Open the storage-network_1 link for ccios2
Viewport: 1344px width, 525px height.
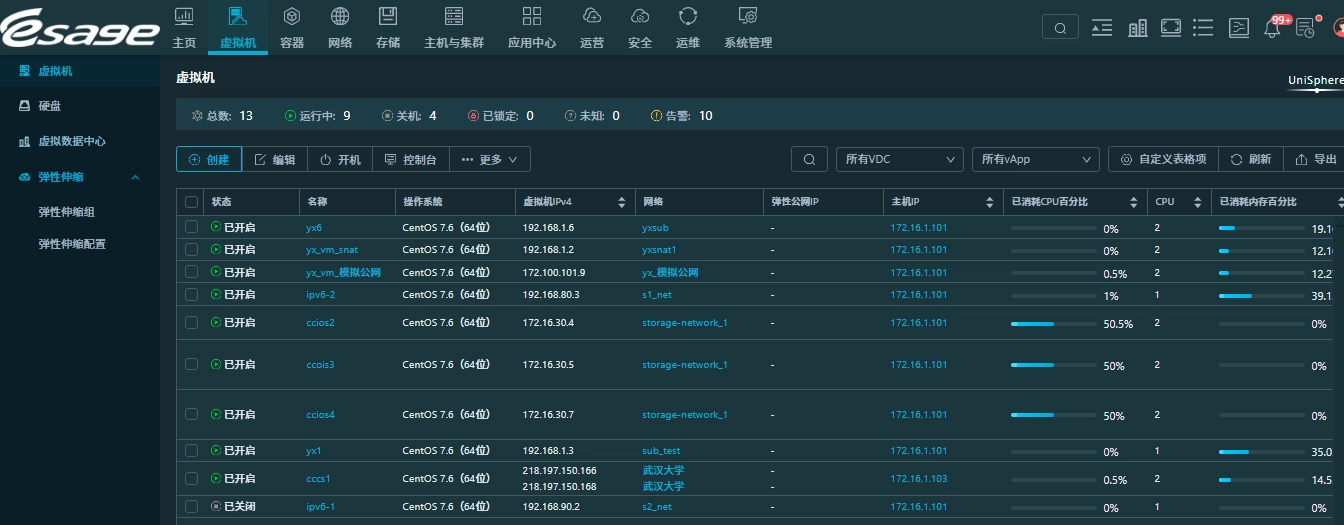click(x=685, y=323)
